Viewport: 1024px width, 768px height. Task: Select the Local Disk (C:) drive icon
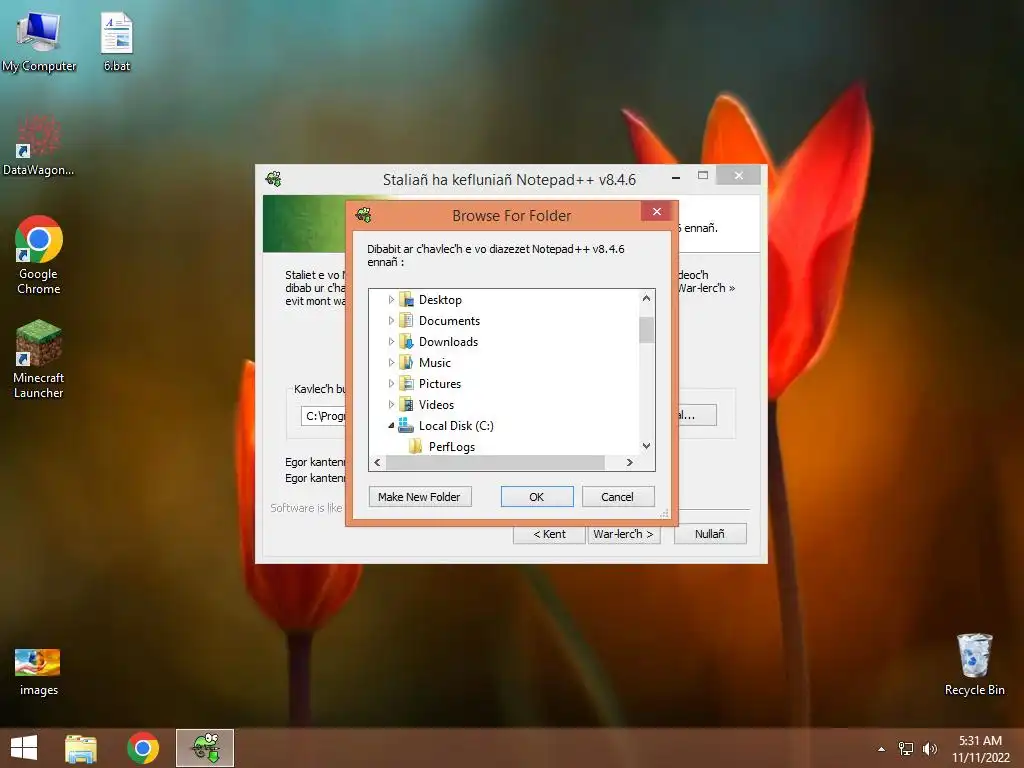[x=406, y=425]
